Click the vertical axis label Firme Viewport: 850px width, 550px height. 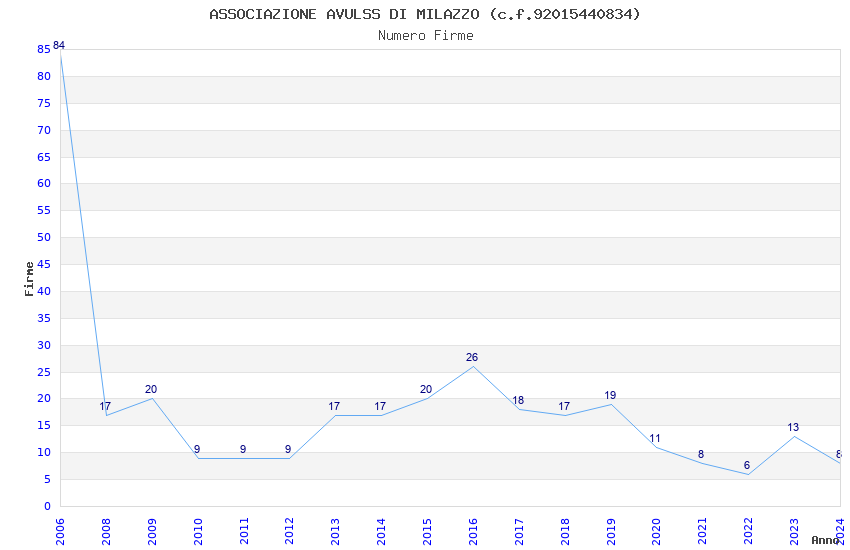(x=29, y=279)
